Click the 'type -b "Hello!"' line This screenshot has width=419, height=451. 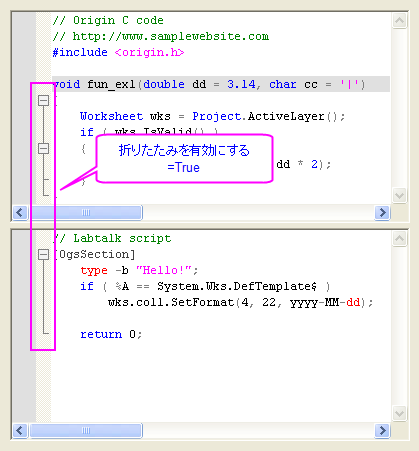(x=139, y=270)
